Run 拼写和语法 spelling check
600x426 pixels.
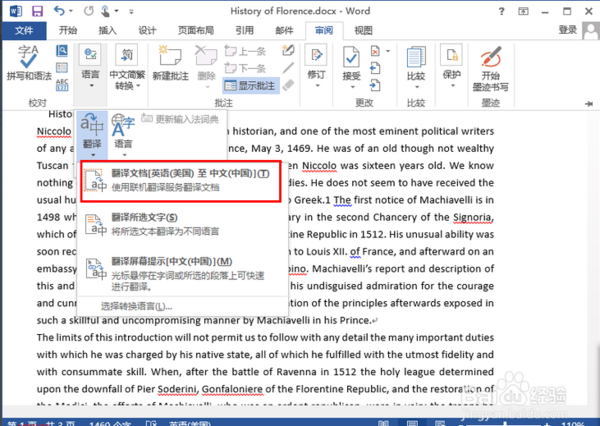29,62
